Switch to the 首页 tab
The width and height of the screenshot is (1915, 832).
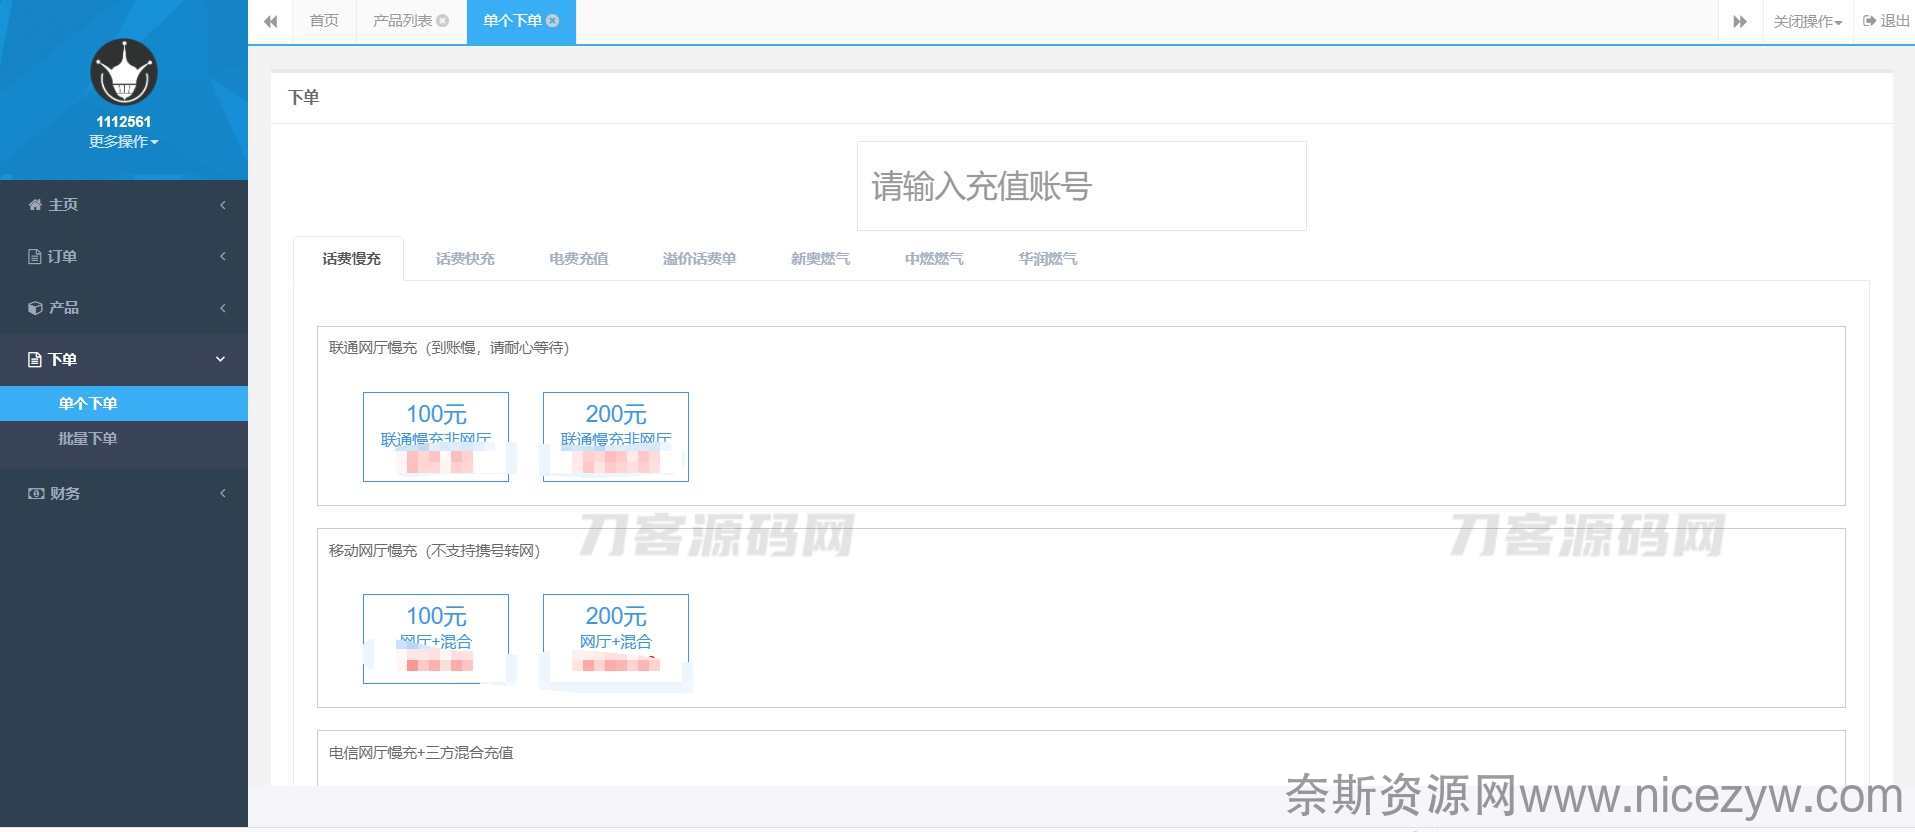(324, 21)
